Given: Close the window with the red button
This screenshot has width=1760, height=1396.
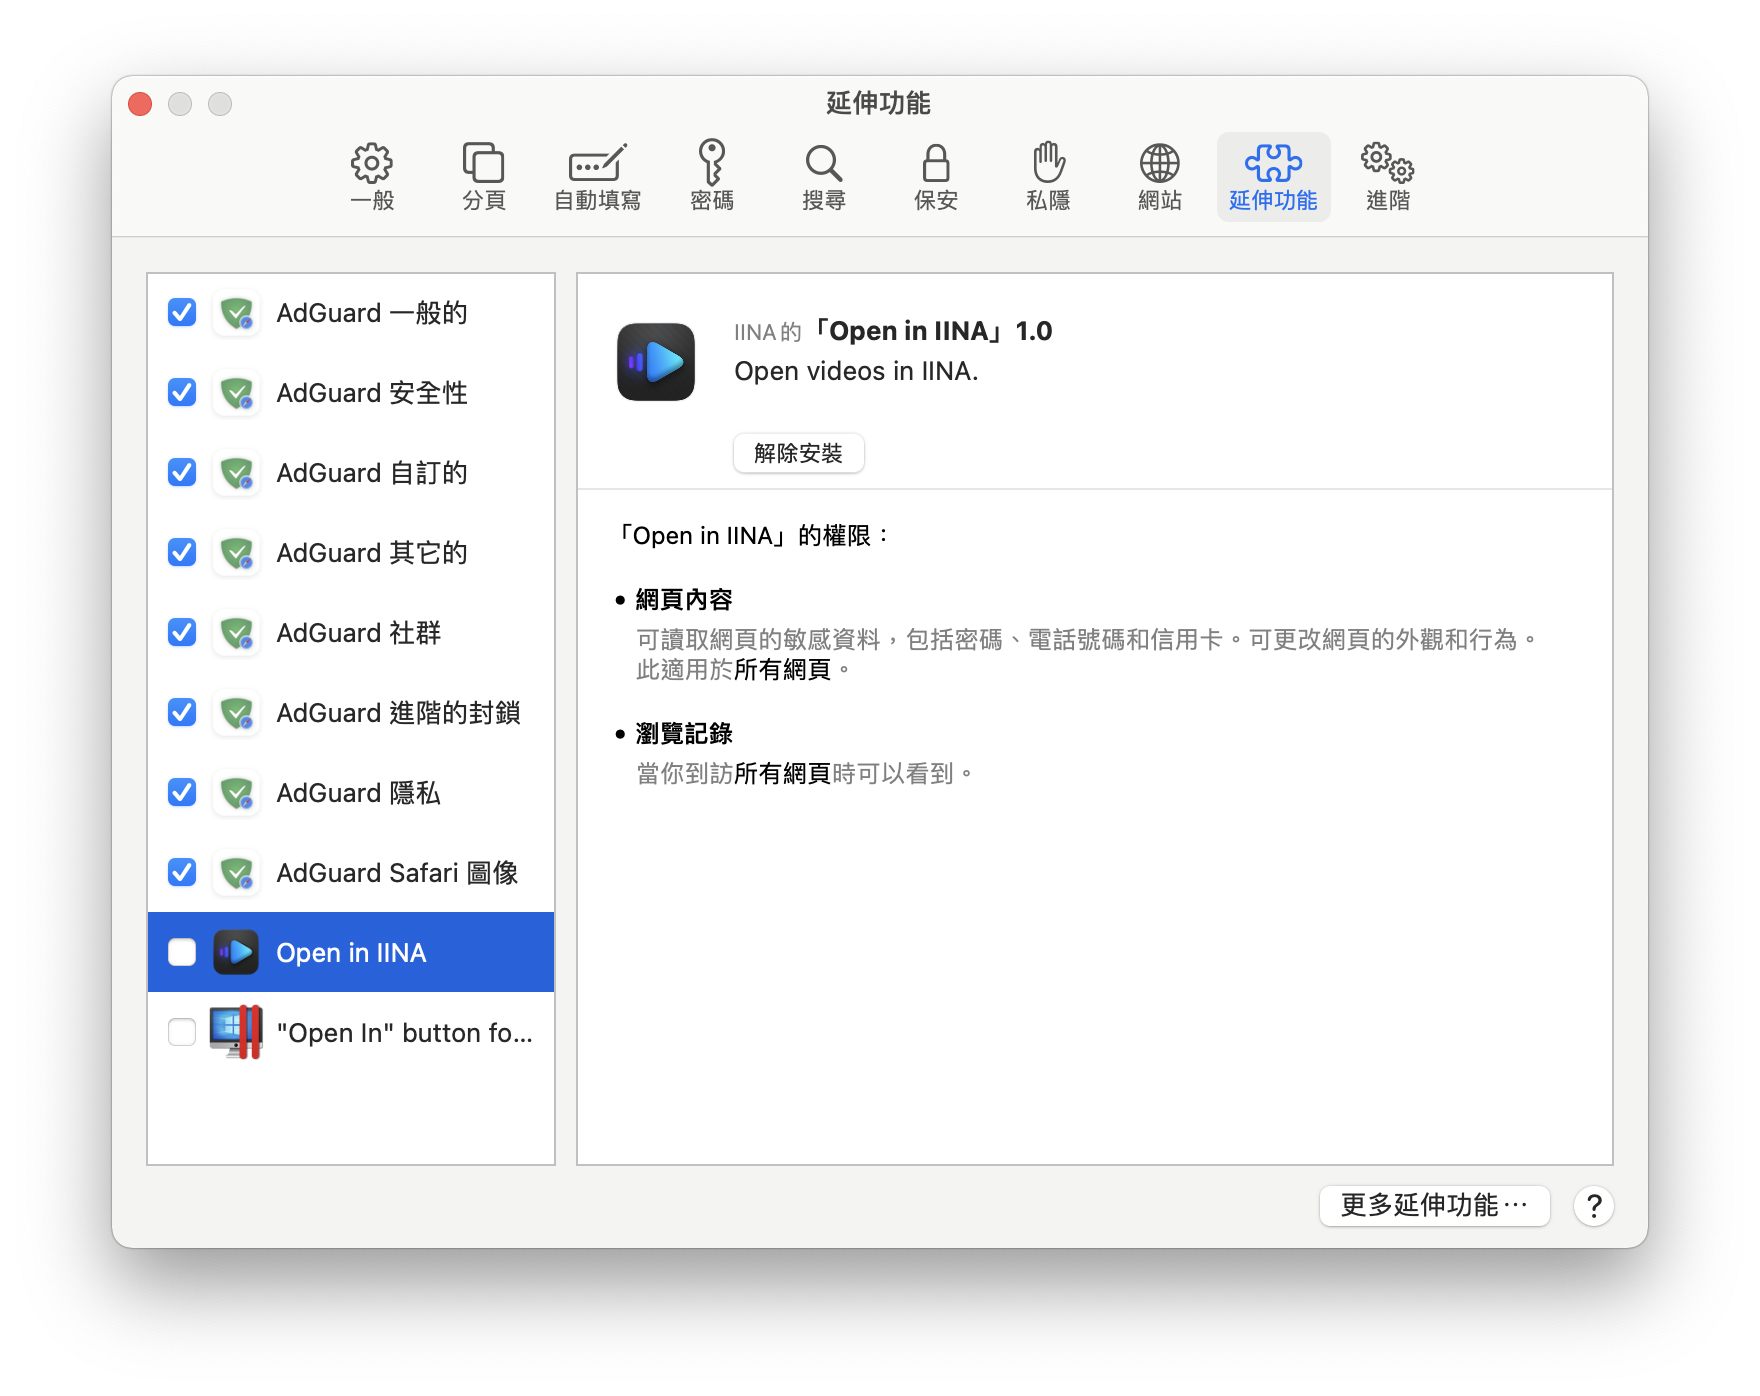Looking at the screenshot, I should point(140,104).
